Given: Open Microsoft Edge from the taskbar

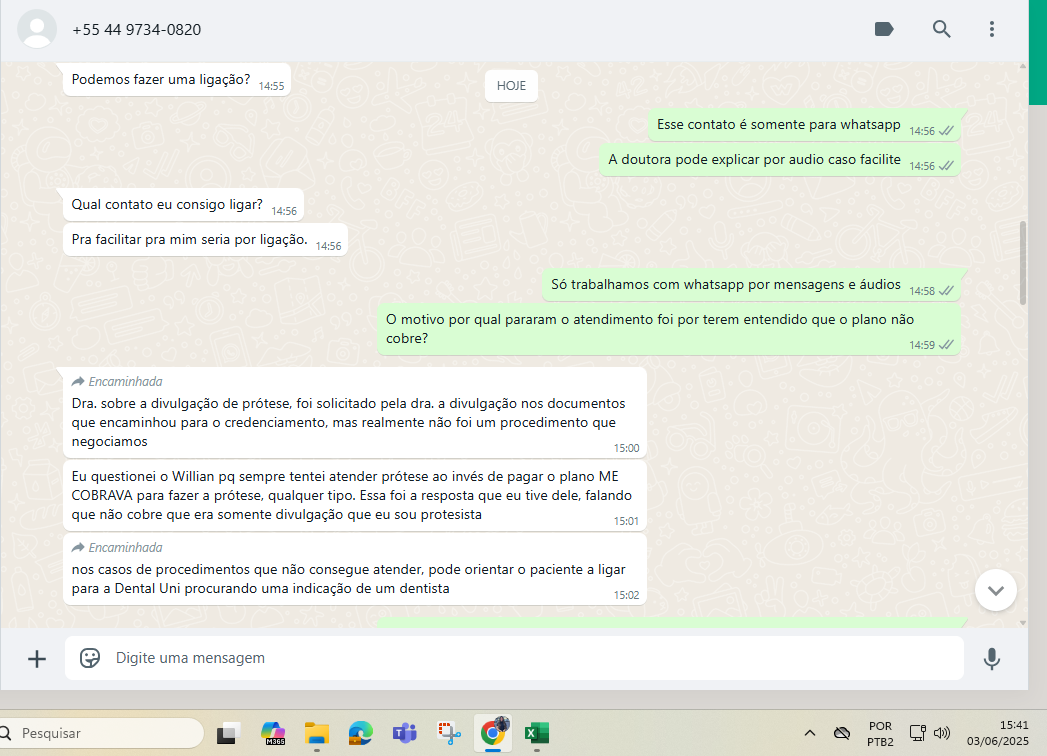Looking at the screenshot, I should [x=361, y=733].
